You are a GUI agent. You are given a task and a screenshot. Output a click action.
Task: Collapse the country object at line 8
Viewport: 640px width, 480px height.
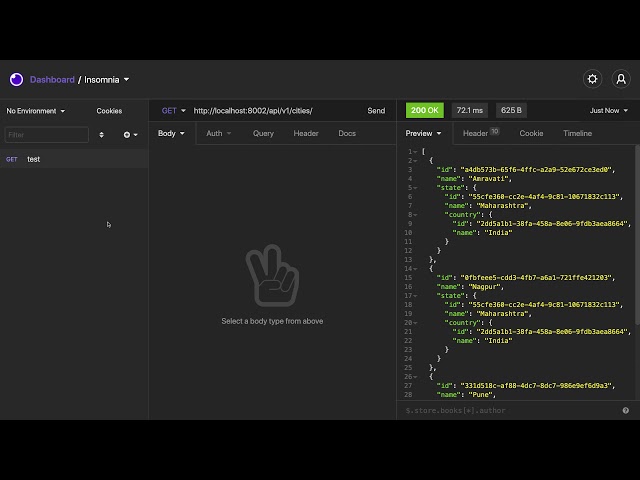pos(415,215)
